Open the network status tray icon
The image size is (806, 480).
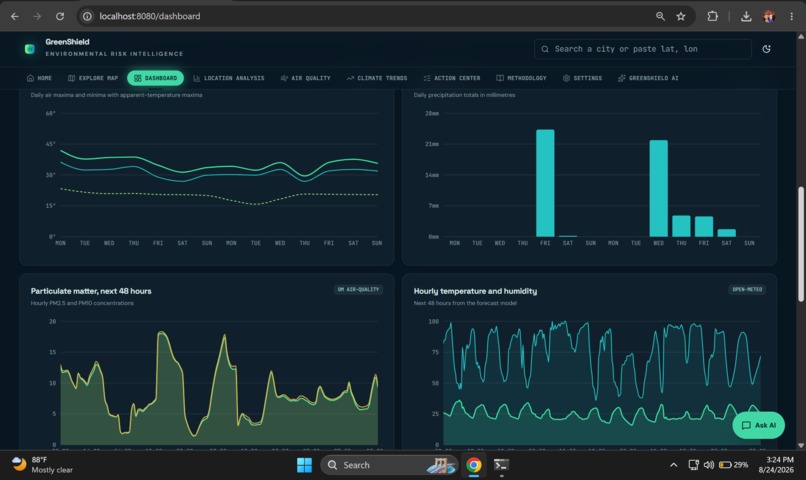tap(693, 465)
